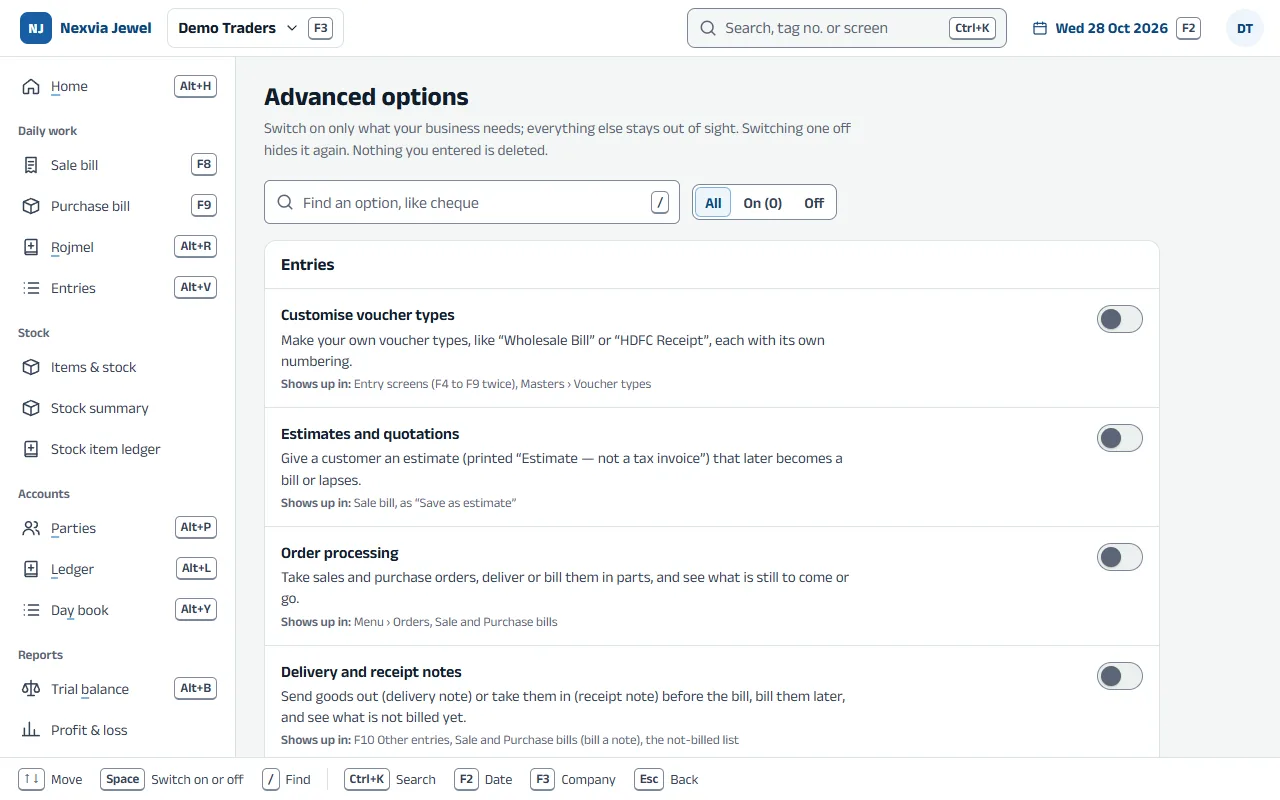The image size is (1280, 800).
Task: Turn on Estimates and quotations toggle
Action: [1120, 438]
